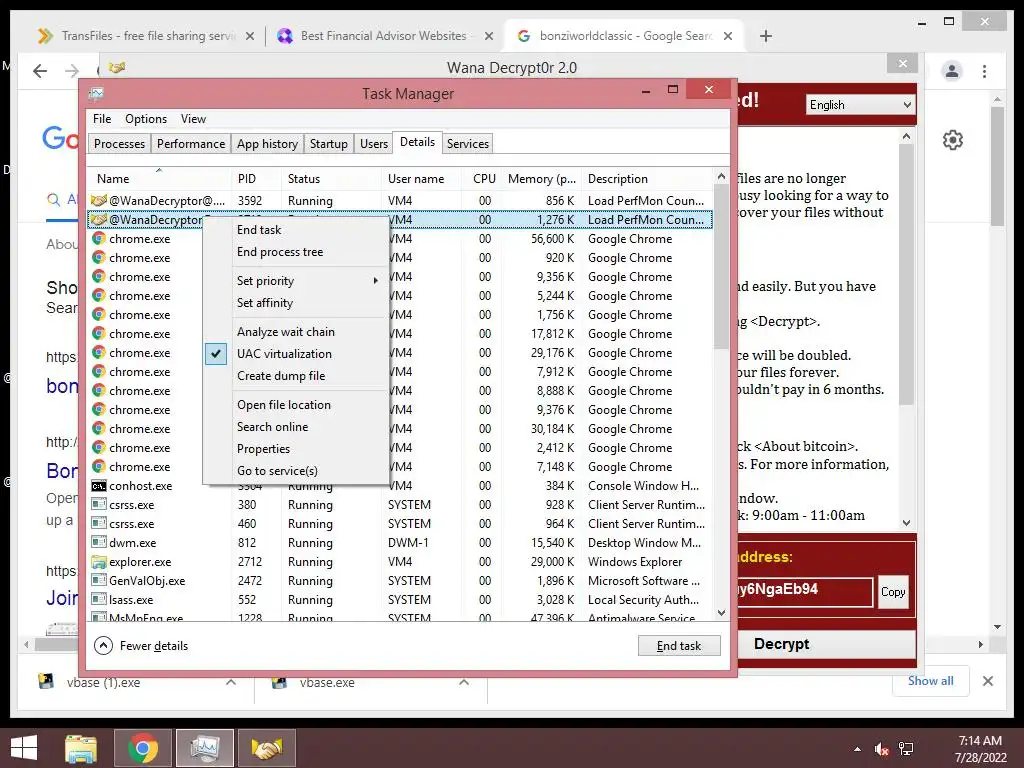Click the Task Manager title bar icon

tap(96, 94)
